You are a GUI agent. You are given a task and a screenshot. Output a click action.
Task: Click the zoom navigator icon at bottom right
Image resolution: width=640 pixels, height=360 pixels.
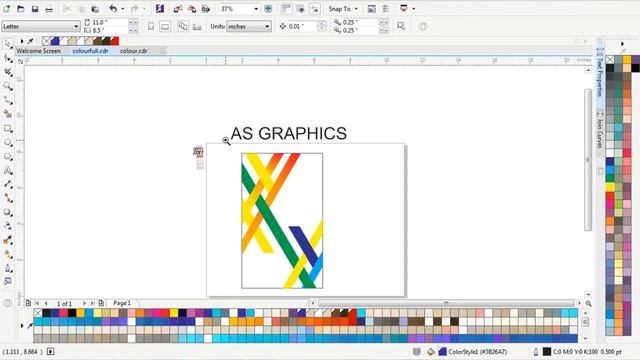(x=588, y=303)
